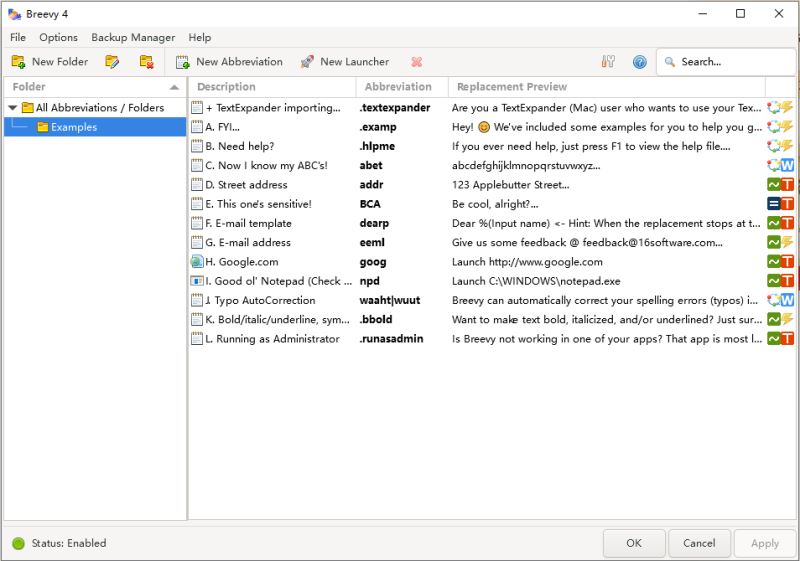
Task: Click the abet abbreviation cell
Action: 371,165
